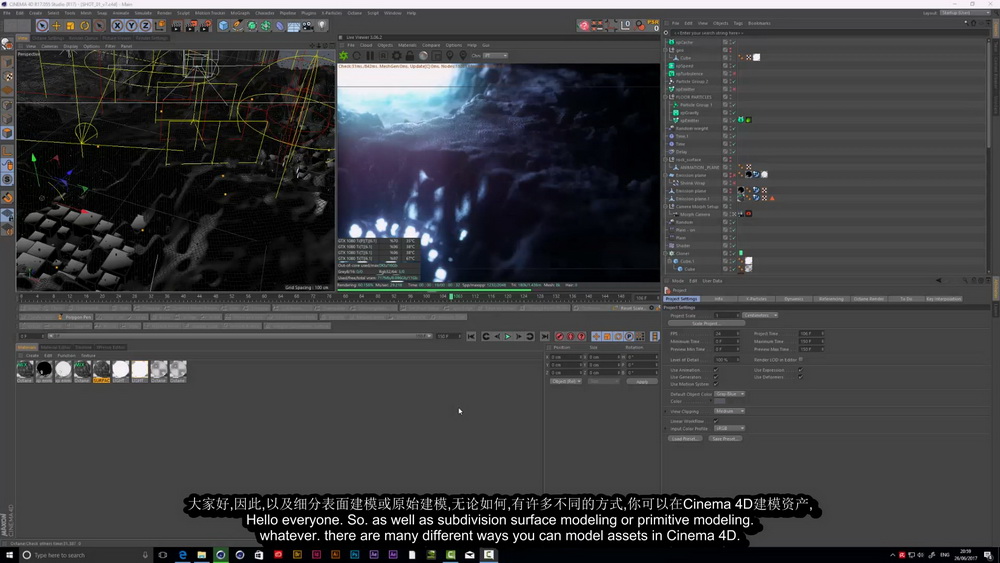Toggle Linear Workflow checkbox
1000x563 pixels.
coord(716,421)
